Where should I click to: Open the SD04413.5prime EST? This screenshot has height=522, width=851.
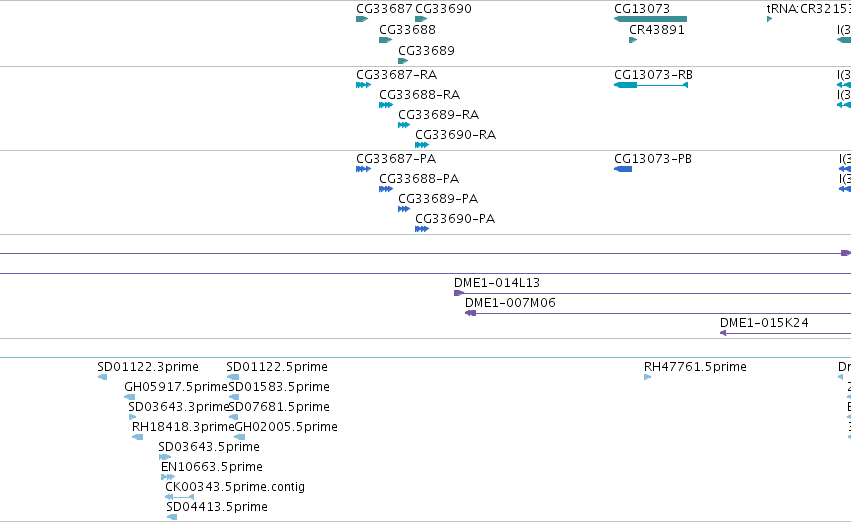coord(172,517)
